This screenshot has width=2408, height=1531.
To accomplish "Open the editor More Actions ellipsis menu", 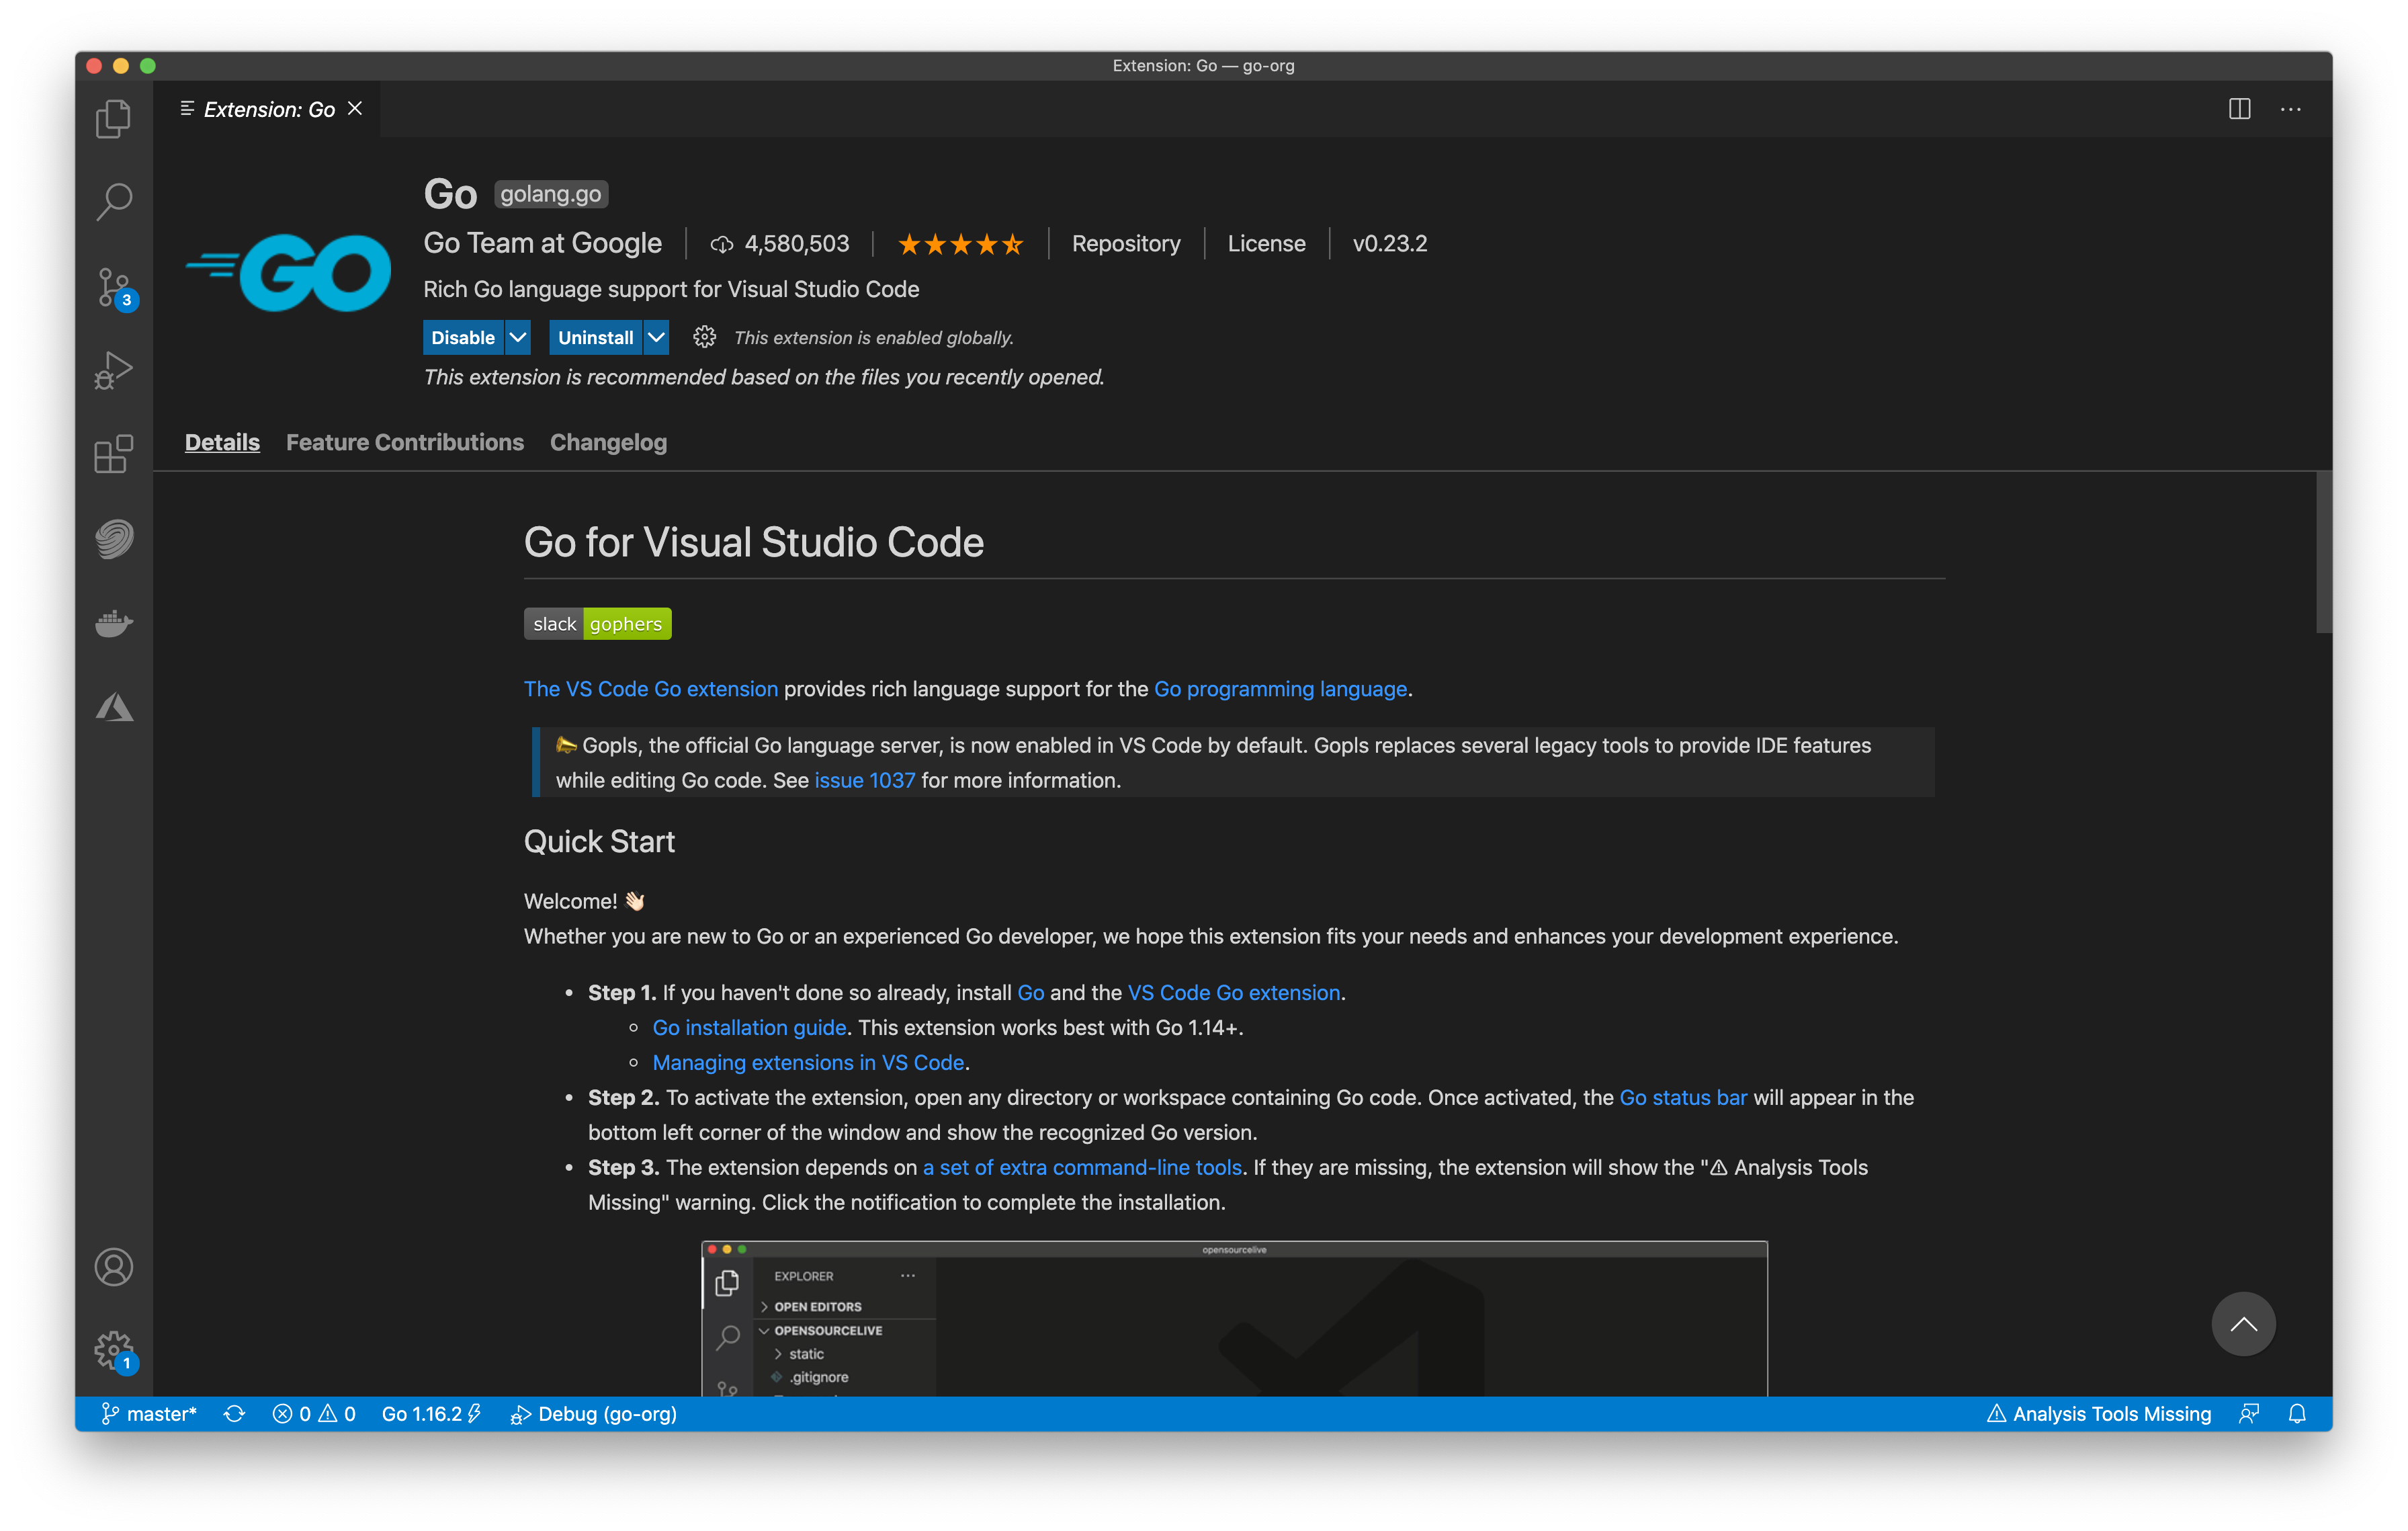I will click(2290, 109).
